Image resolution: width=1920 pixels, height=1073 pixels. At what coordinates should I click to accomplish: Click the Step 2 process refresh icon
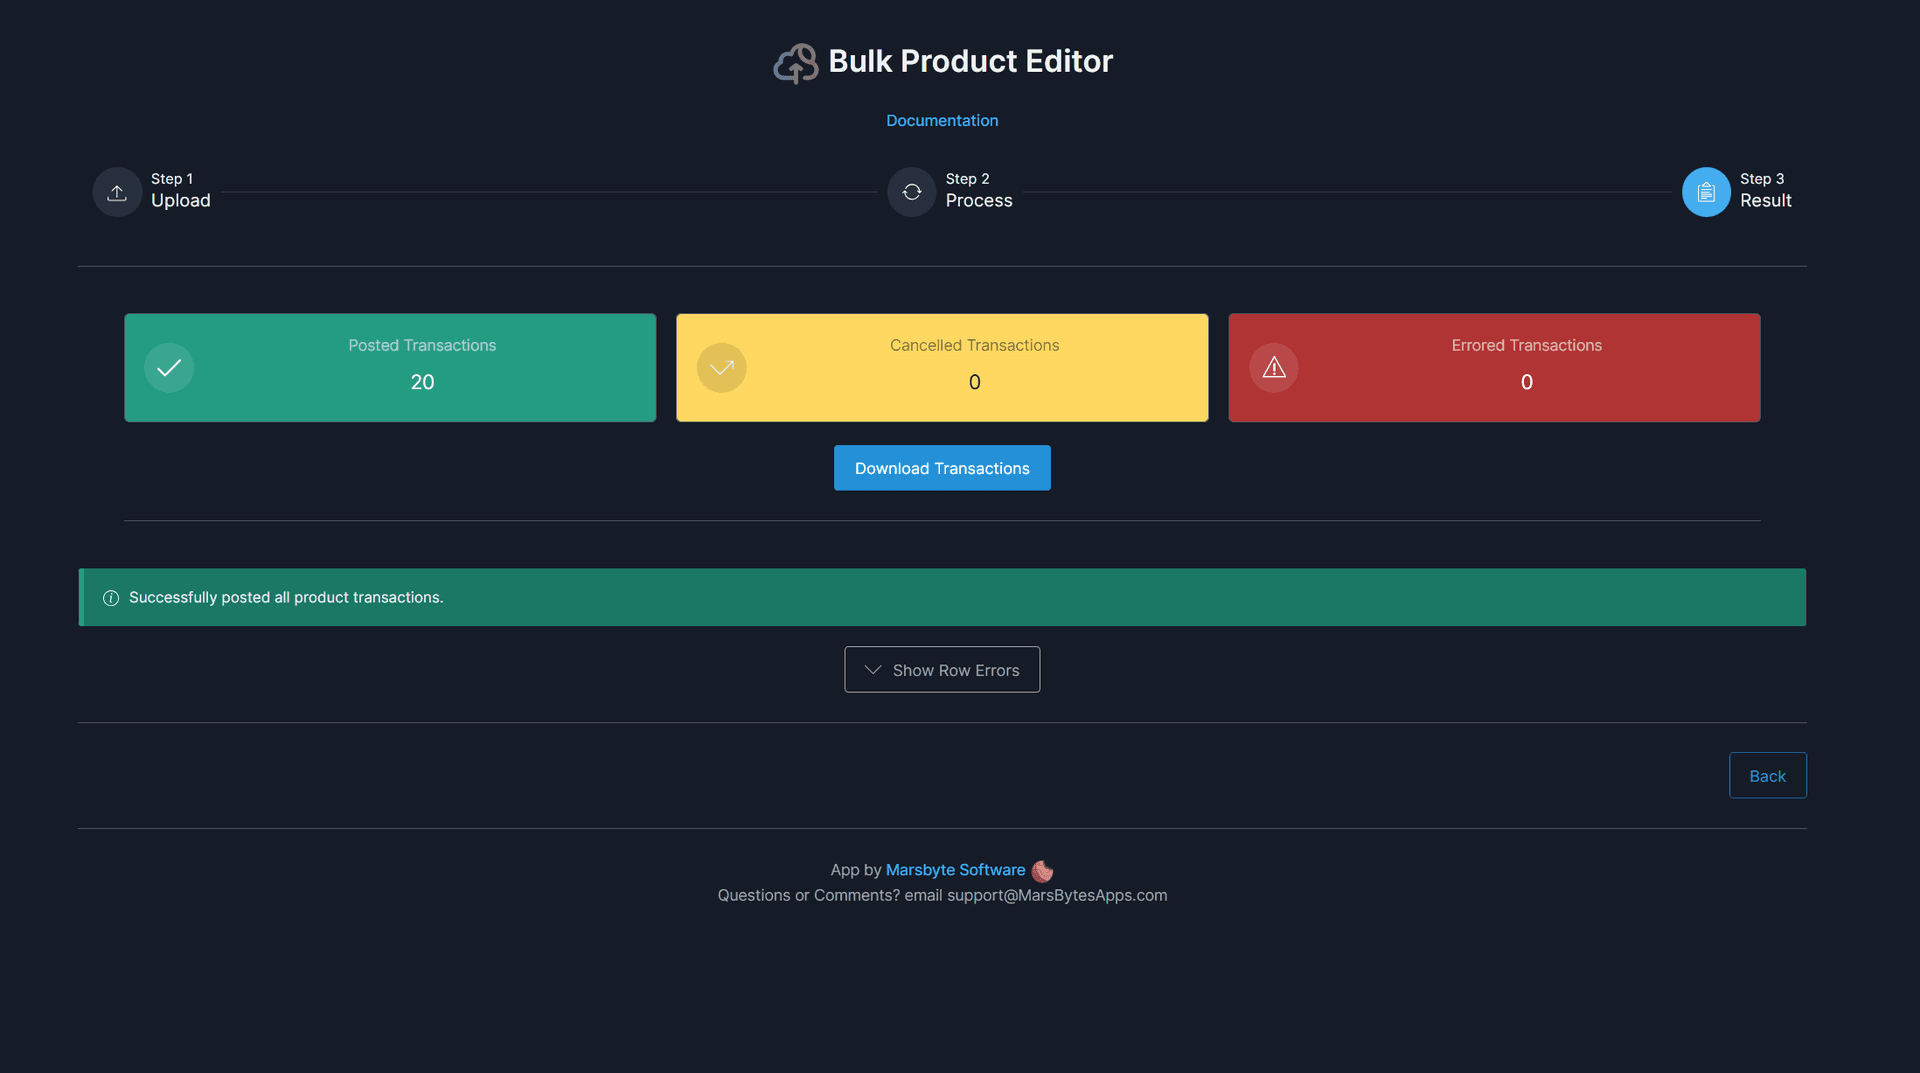point(911,192)
